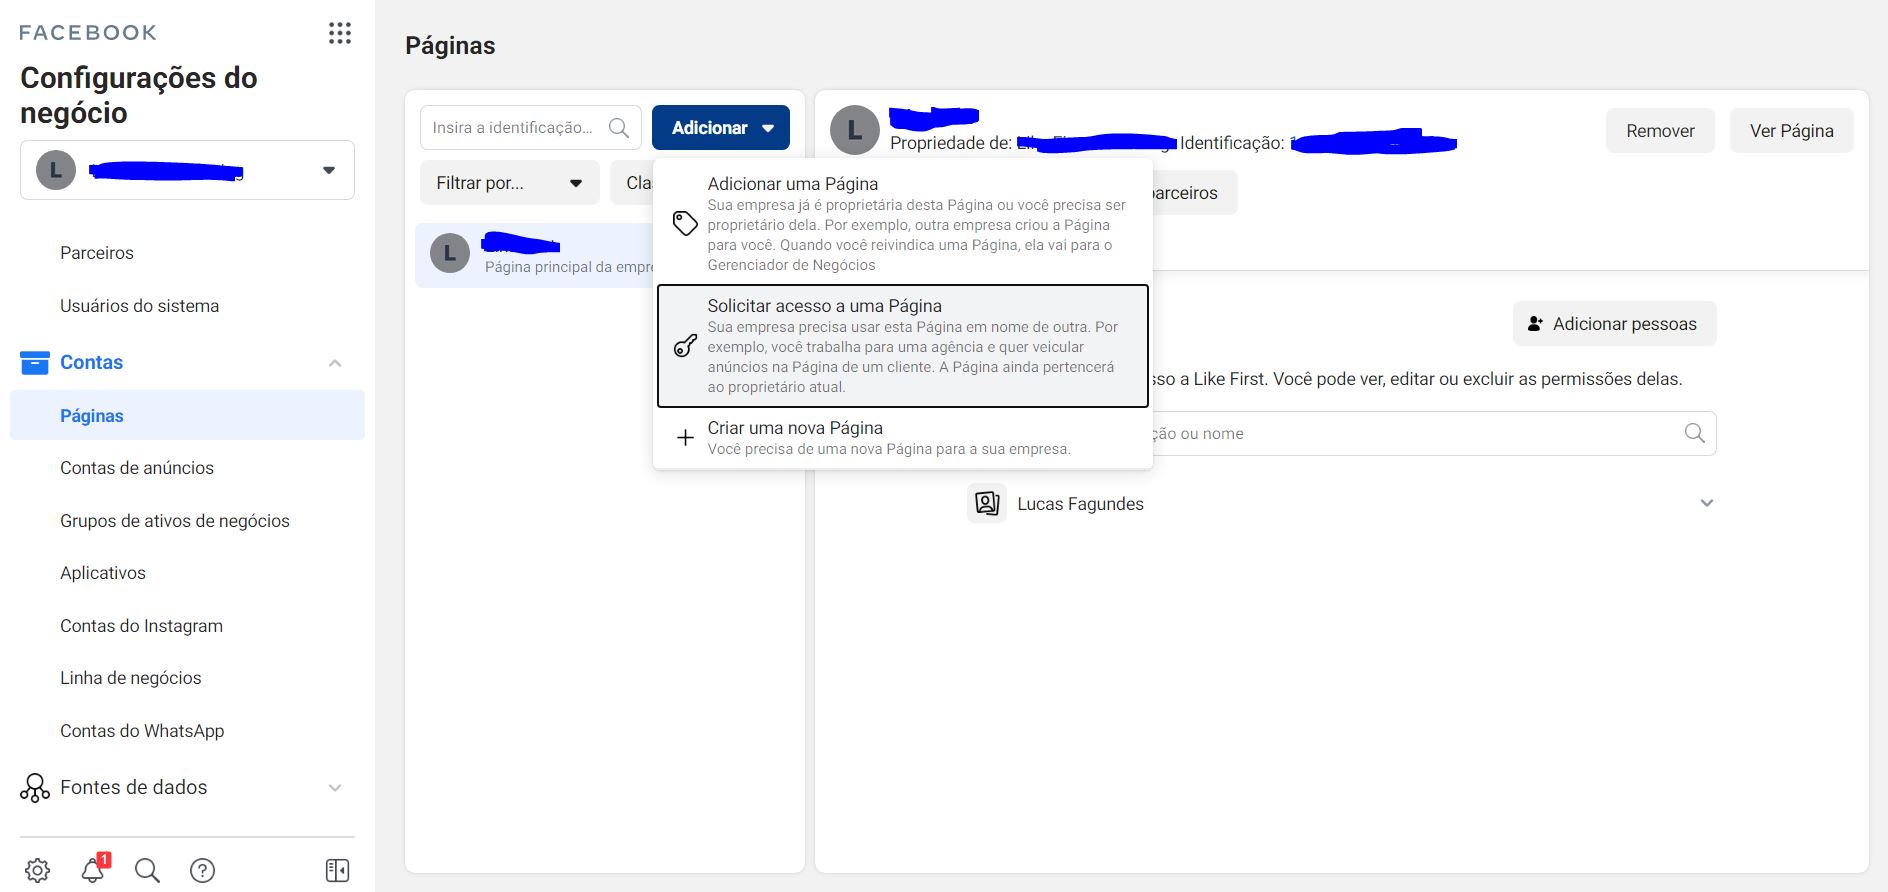Expand the Lucas Fagundes permissions chevron
Image resolution: width=1888 pixels, height=892 pixels.
coord(1707,503)
